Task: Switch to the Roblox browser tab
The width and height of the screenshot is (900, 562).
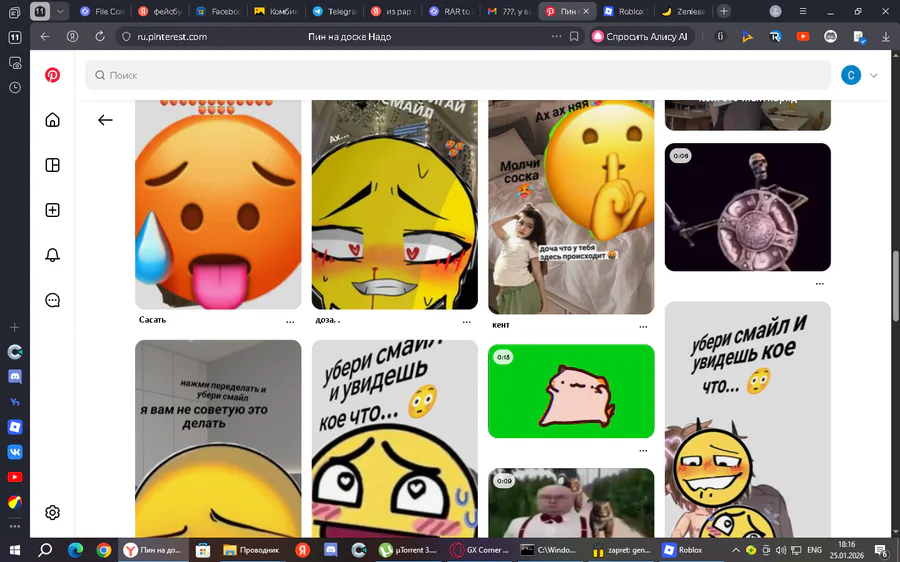Action: pos(625,11)
